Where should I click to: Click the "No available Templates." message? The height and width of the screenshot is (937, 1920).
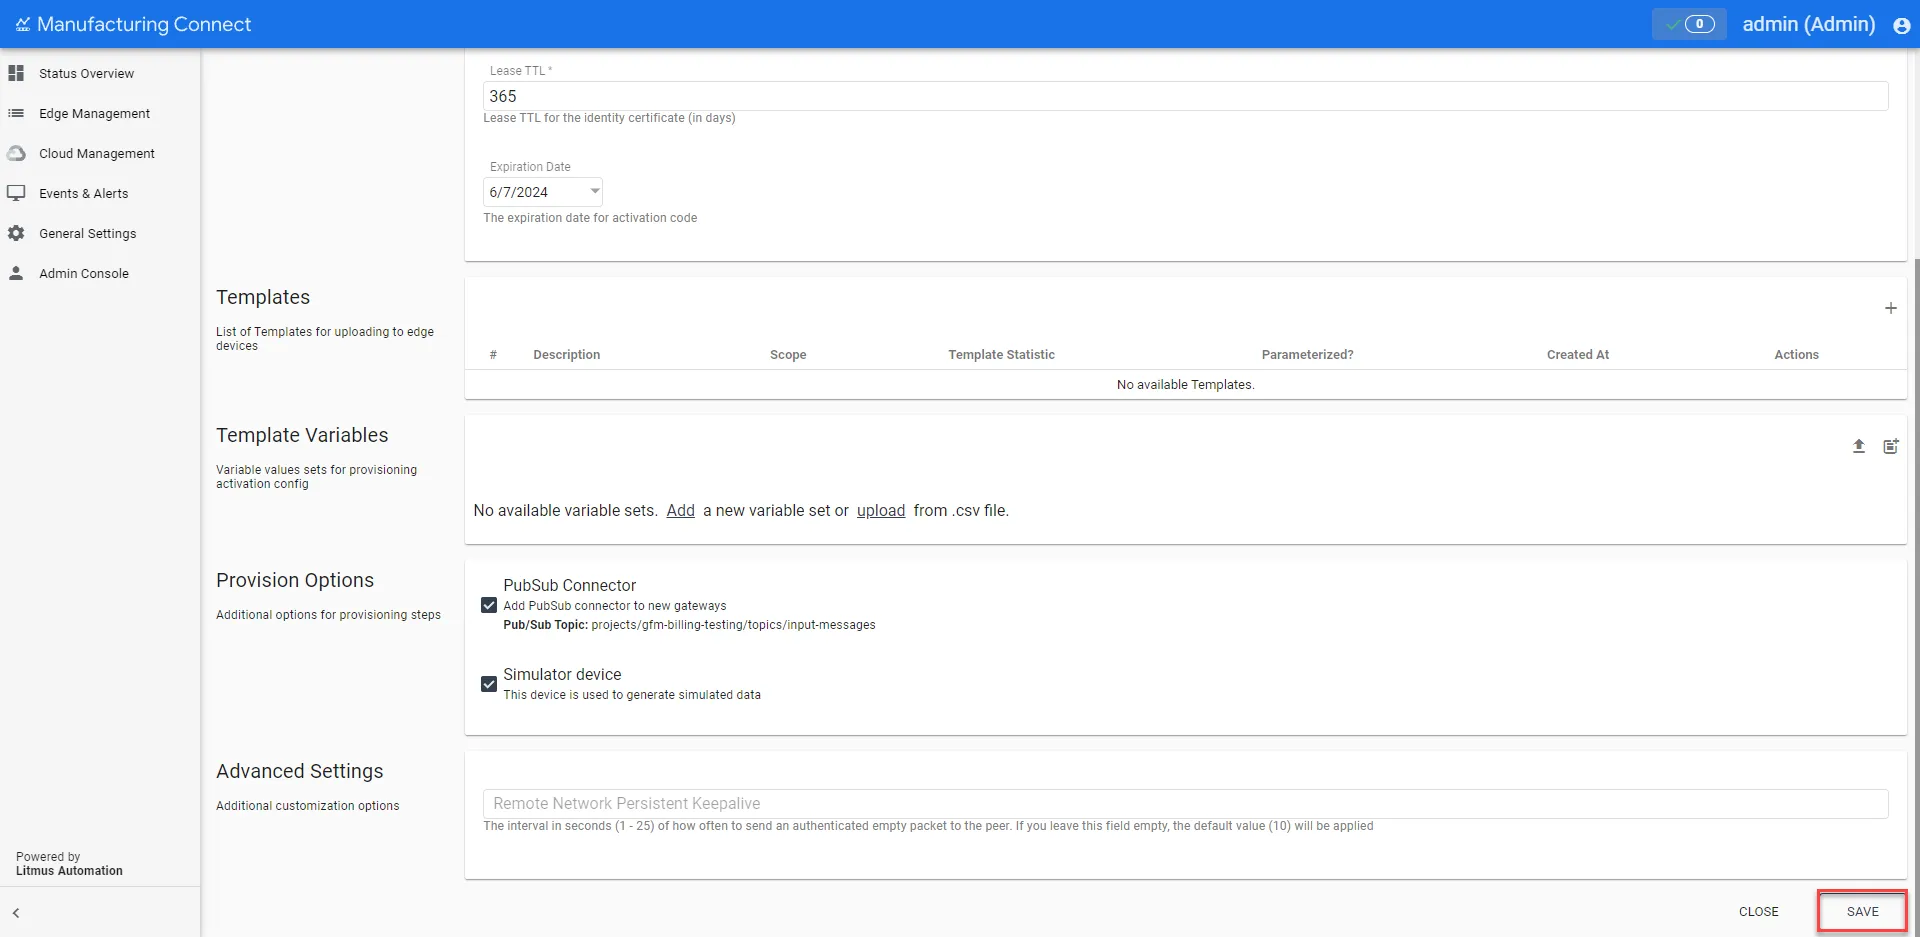point(1185,384)
